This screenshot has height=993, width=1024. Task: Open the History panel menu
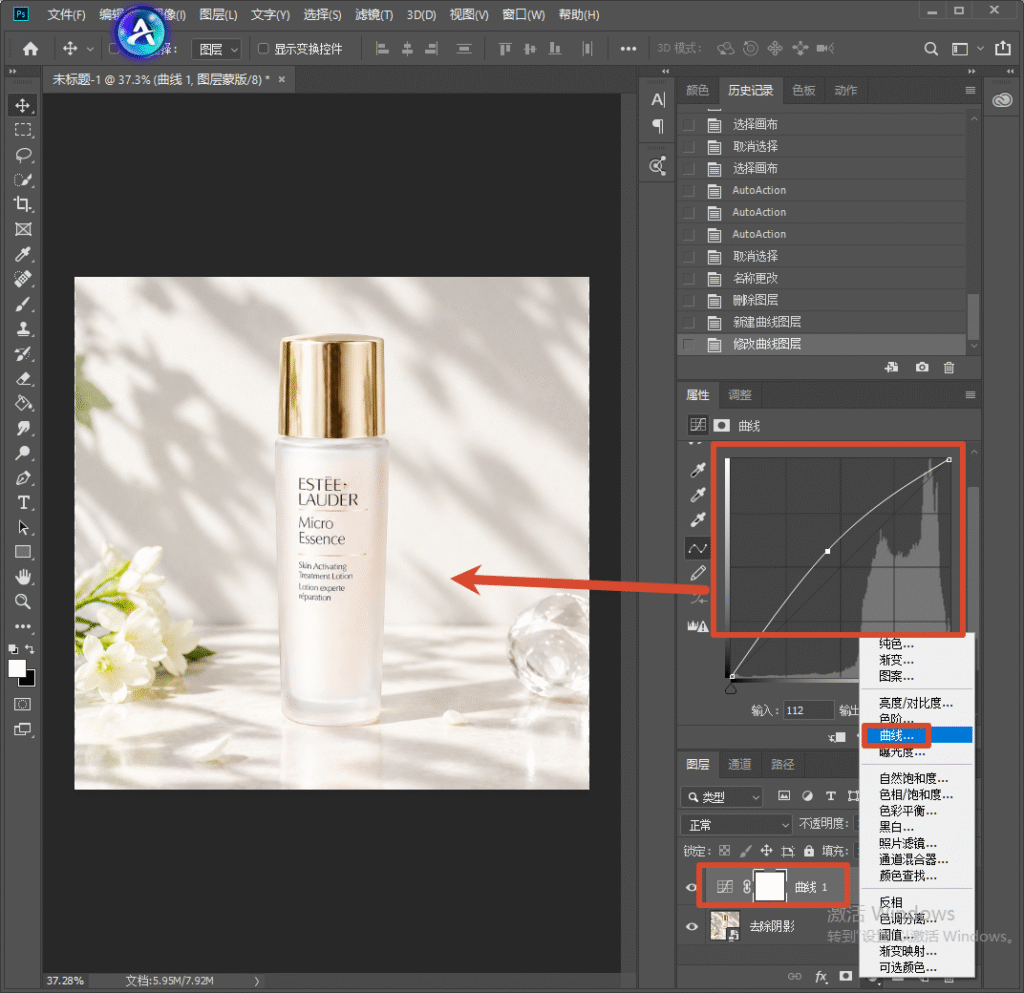[x=970, y=91]
